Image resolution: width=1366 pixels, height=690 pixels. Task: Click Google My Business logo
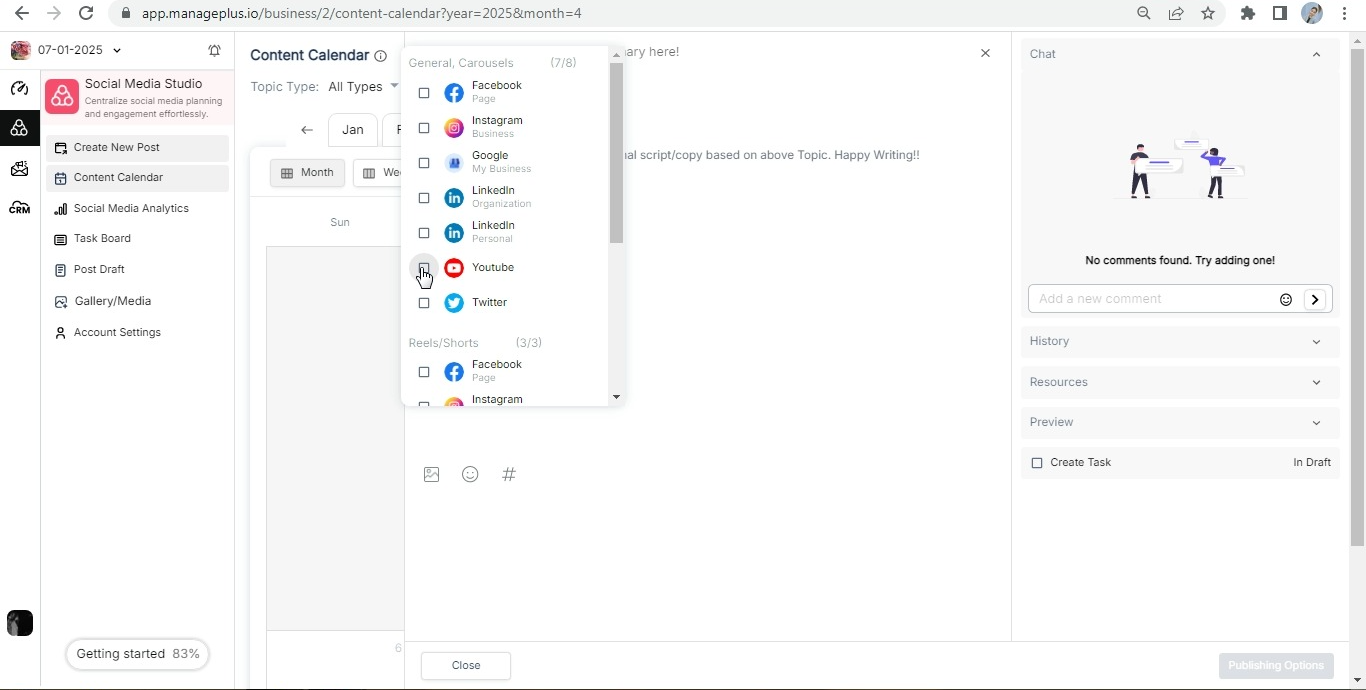tap(454, 163)
